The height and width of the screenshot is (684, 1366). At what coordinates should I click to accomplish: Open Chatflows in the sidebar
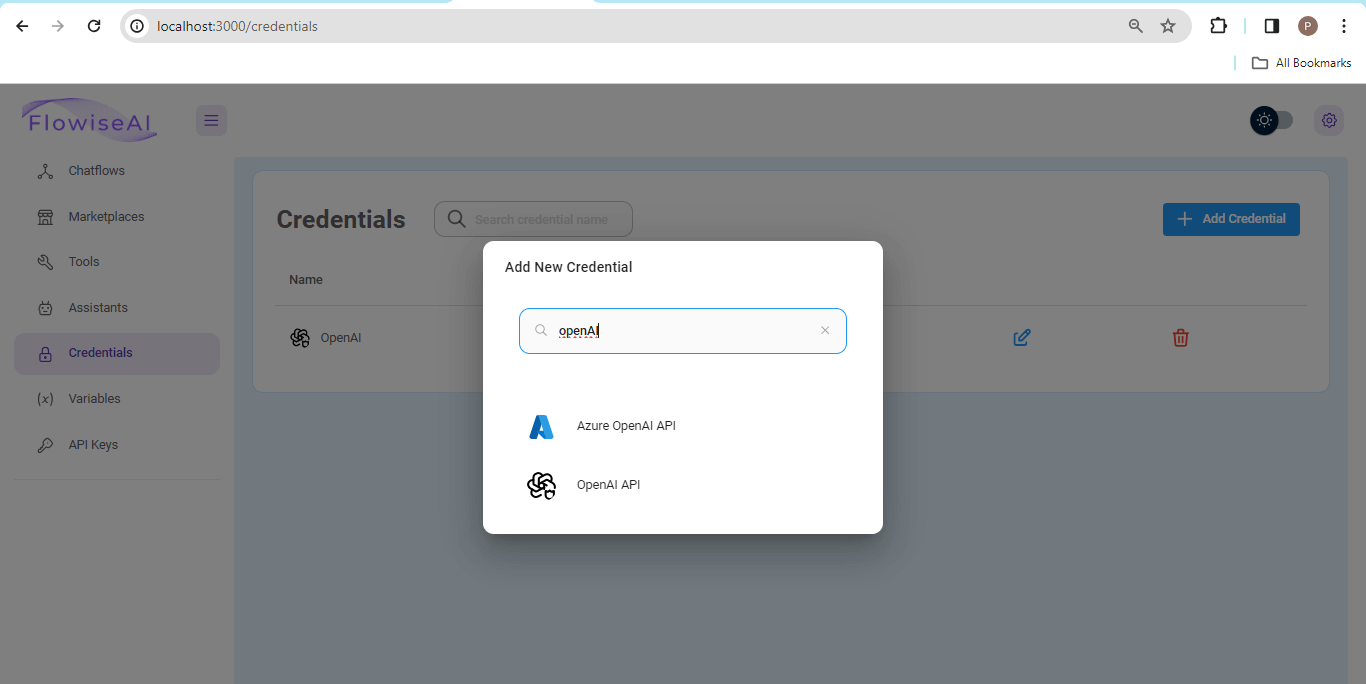[96, 171]
